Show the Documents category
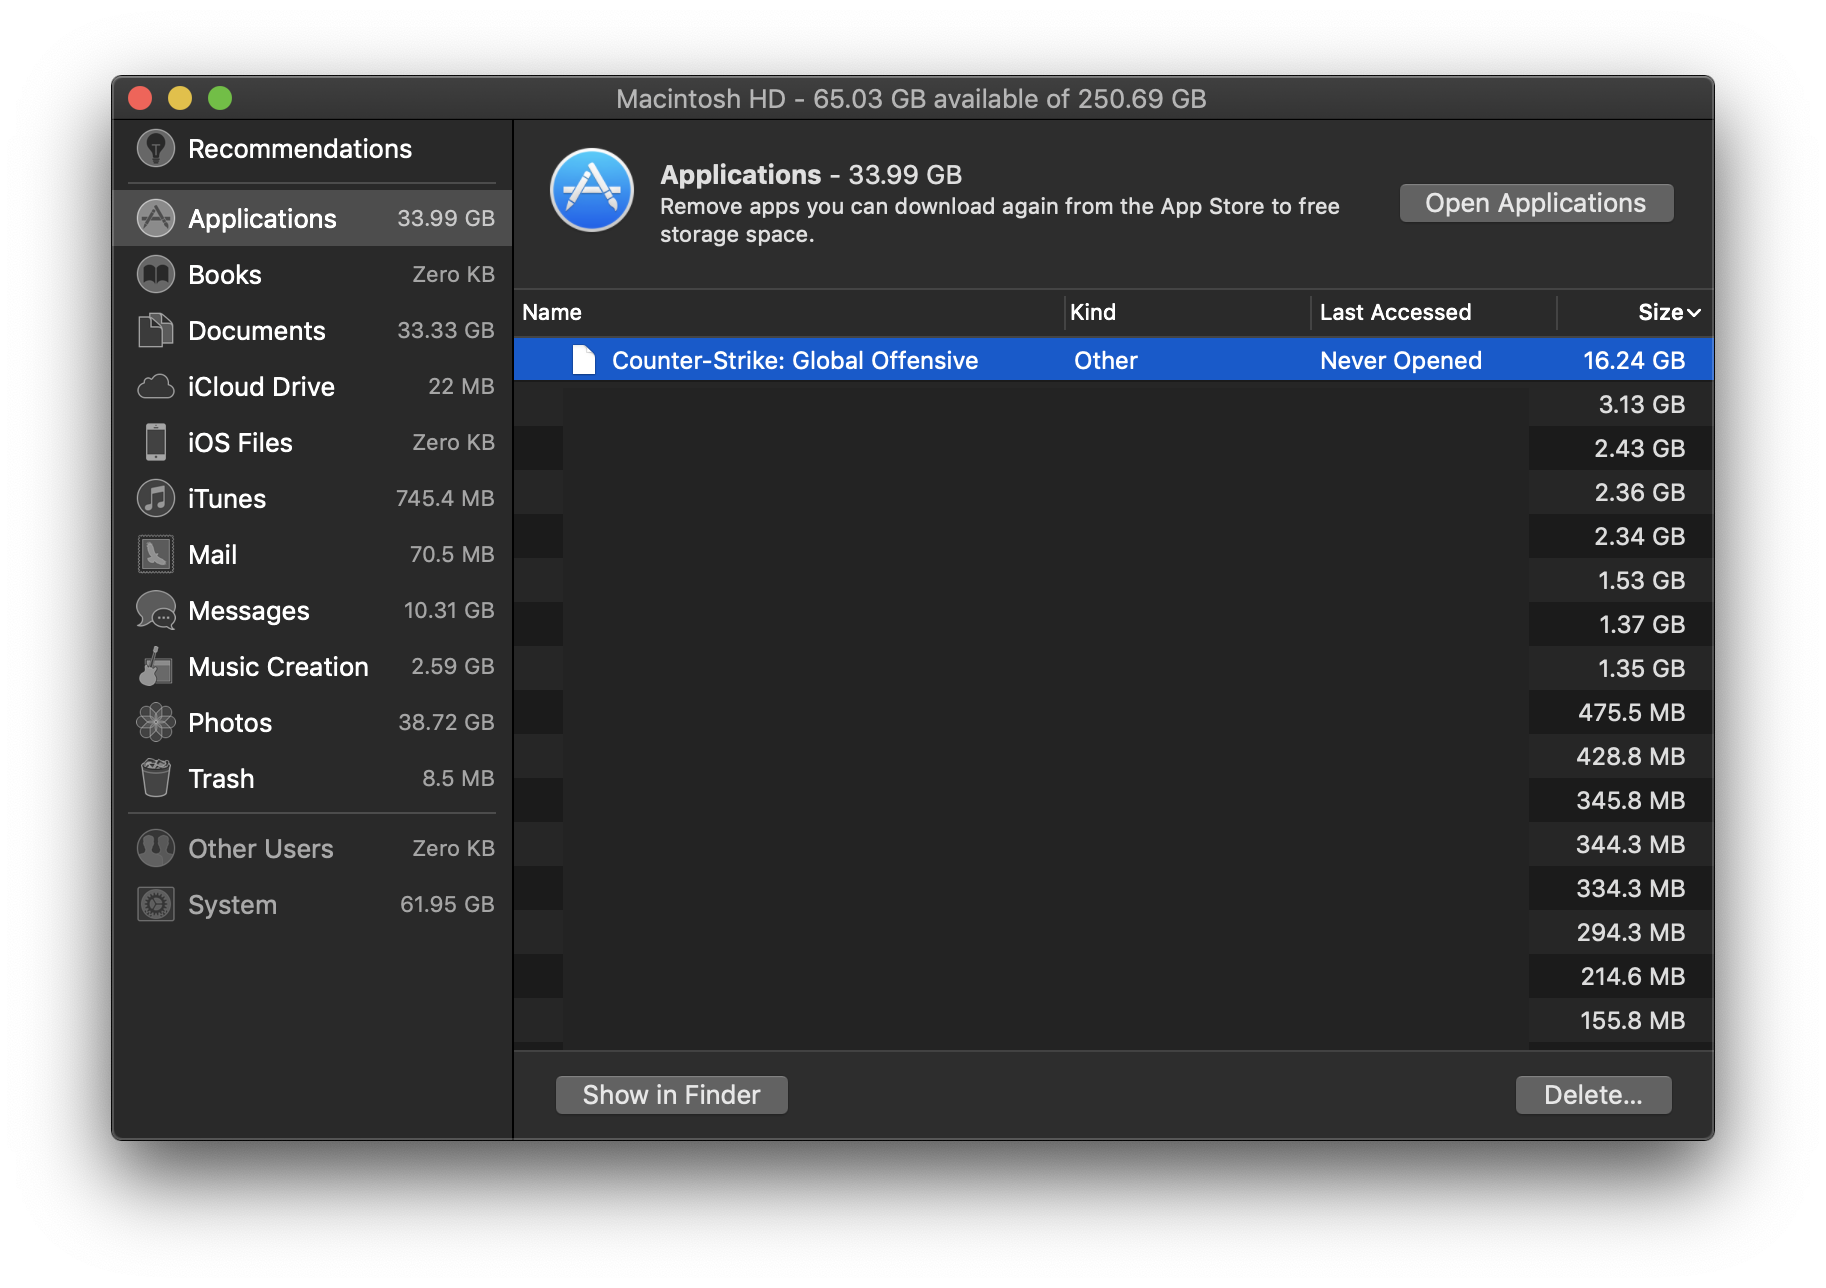 pyautogui.click(x=313, y=331)
